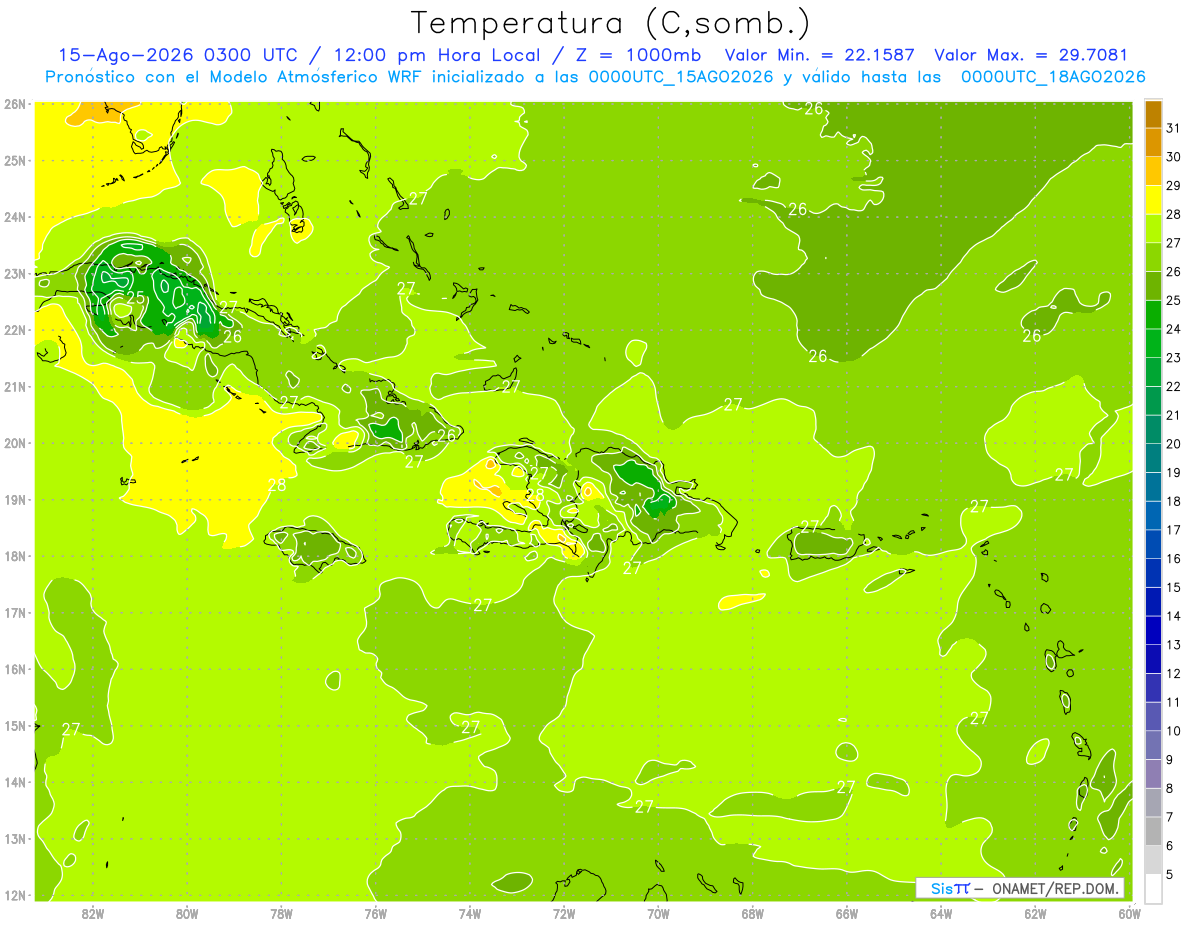Click the 66W longitude axis label
Image resolution: width=1200 pixels, height=927 pixels.
coord(847,913)
